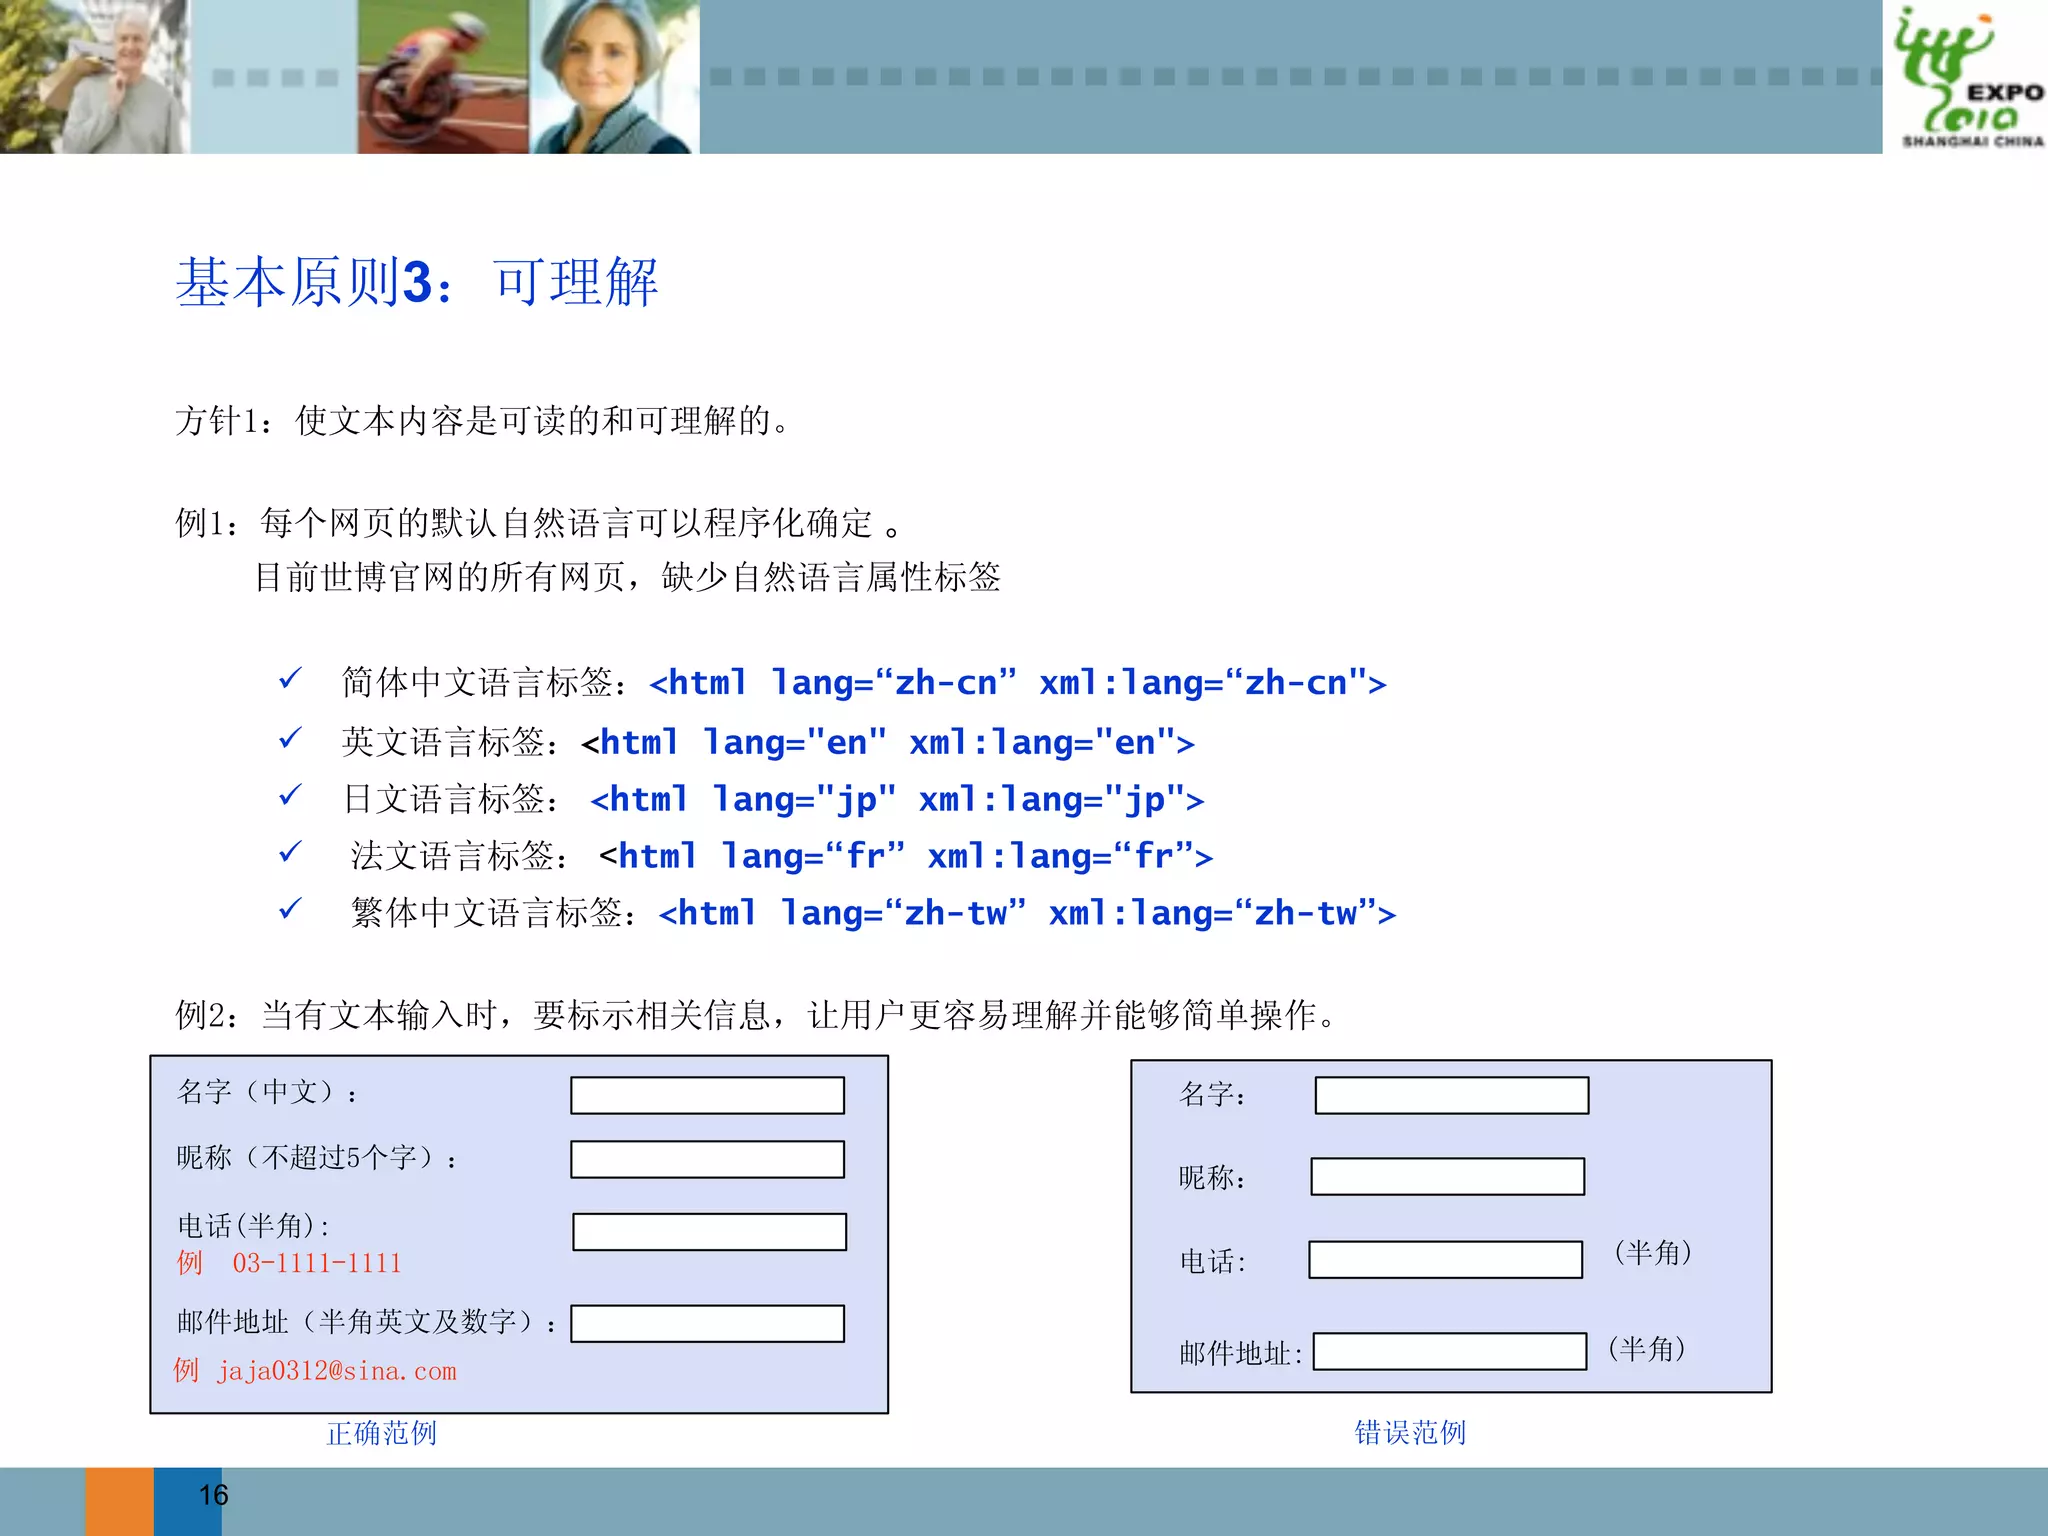2048x1536 pixels.
Task: Click the 邮件地址（半角英文及数字） input field
Action: (707, 1323)
